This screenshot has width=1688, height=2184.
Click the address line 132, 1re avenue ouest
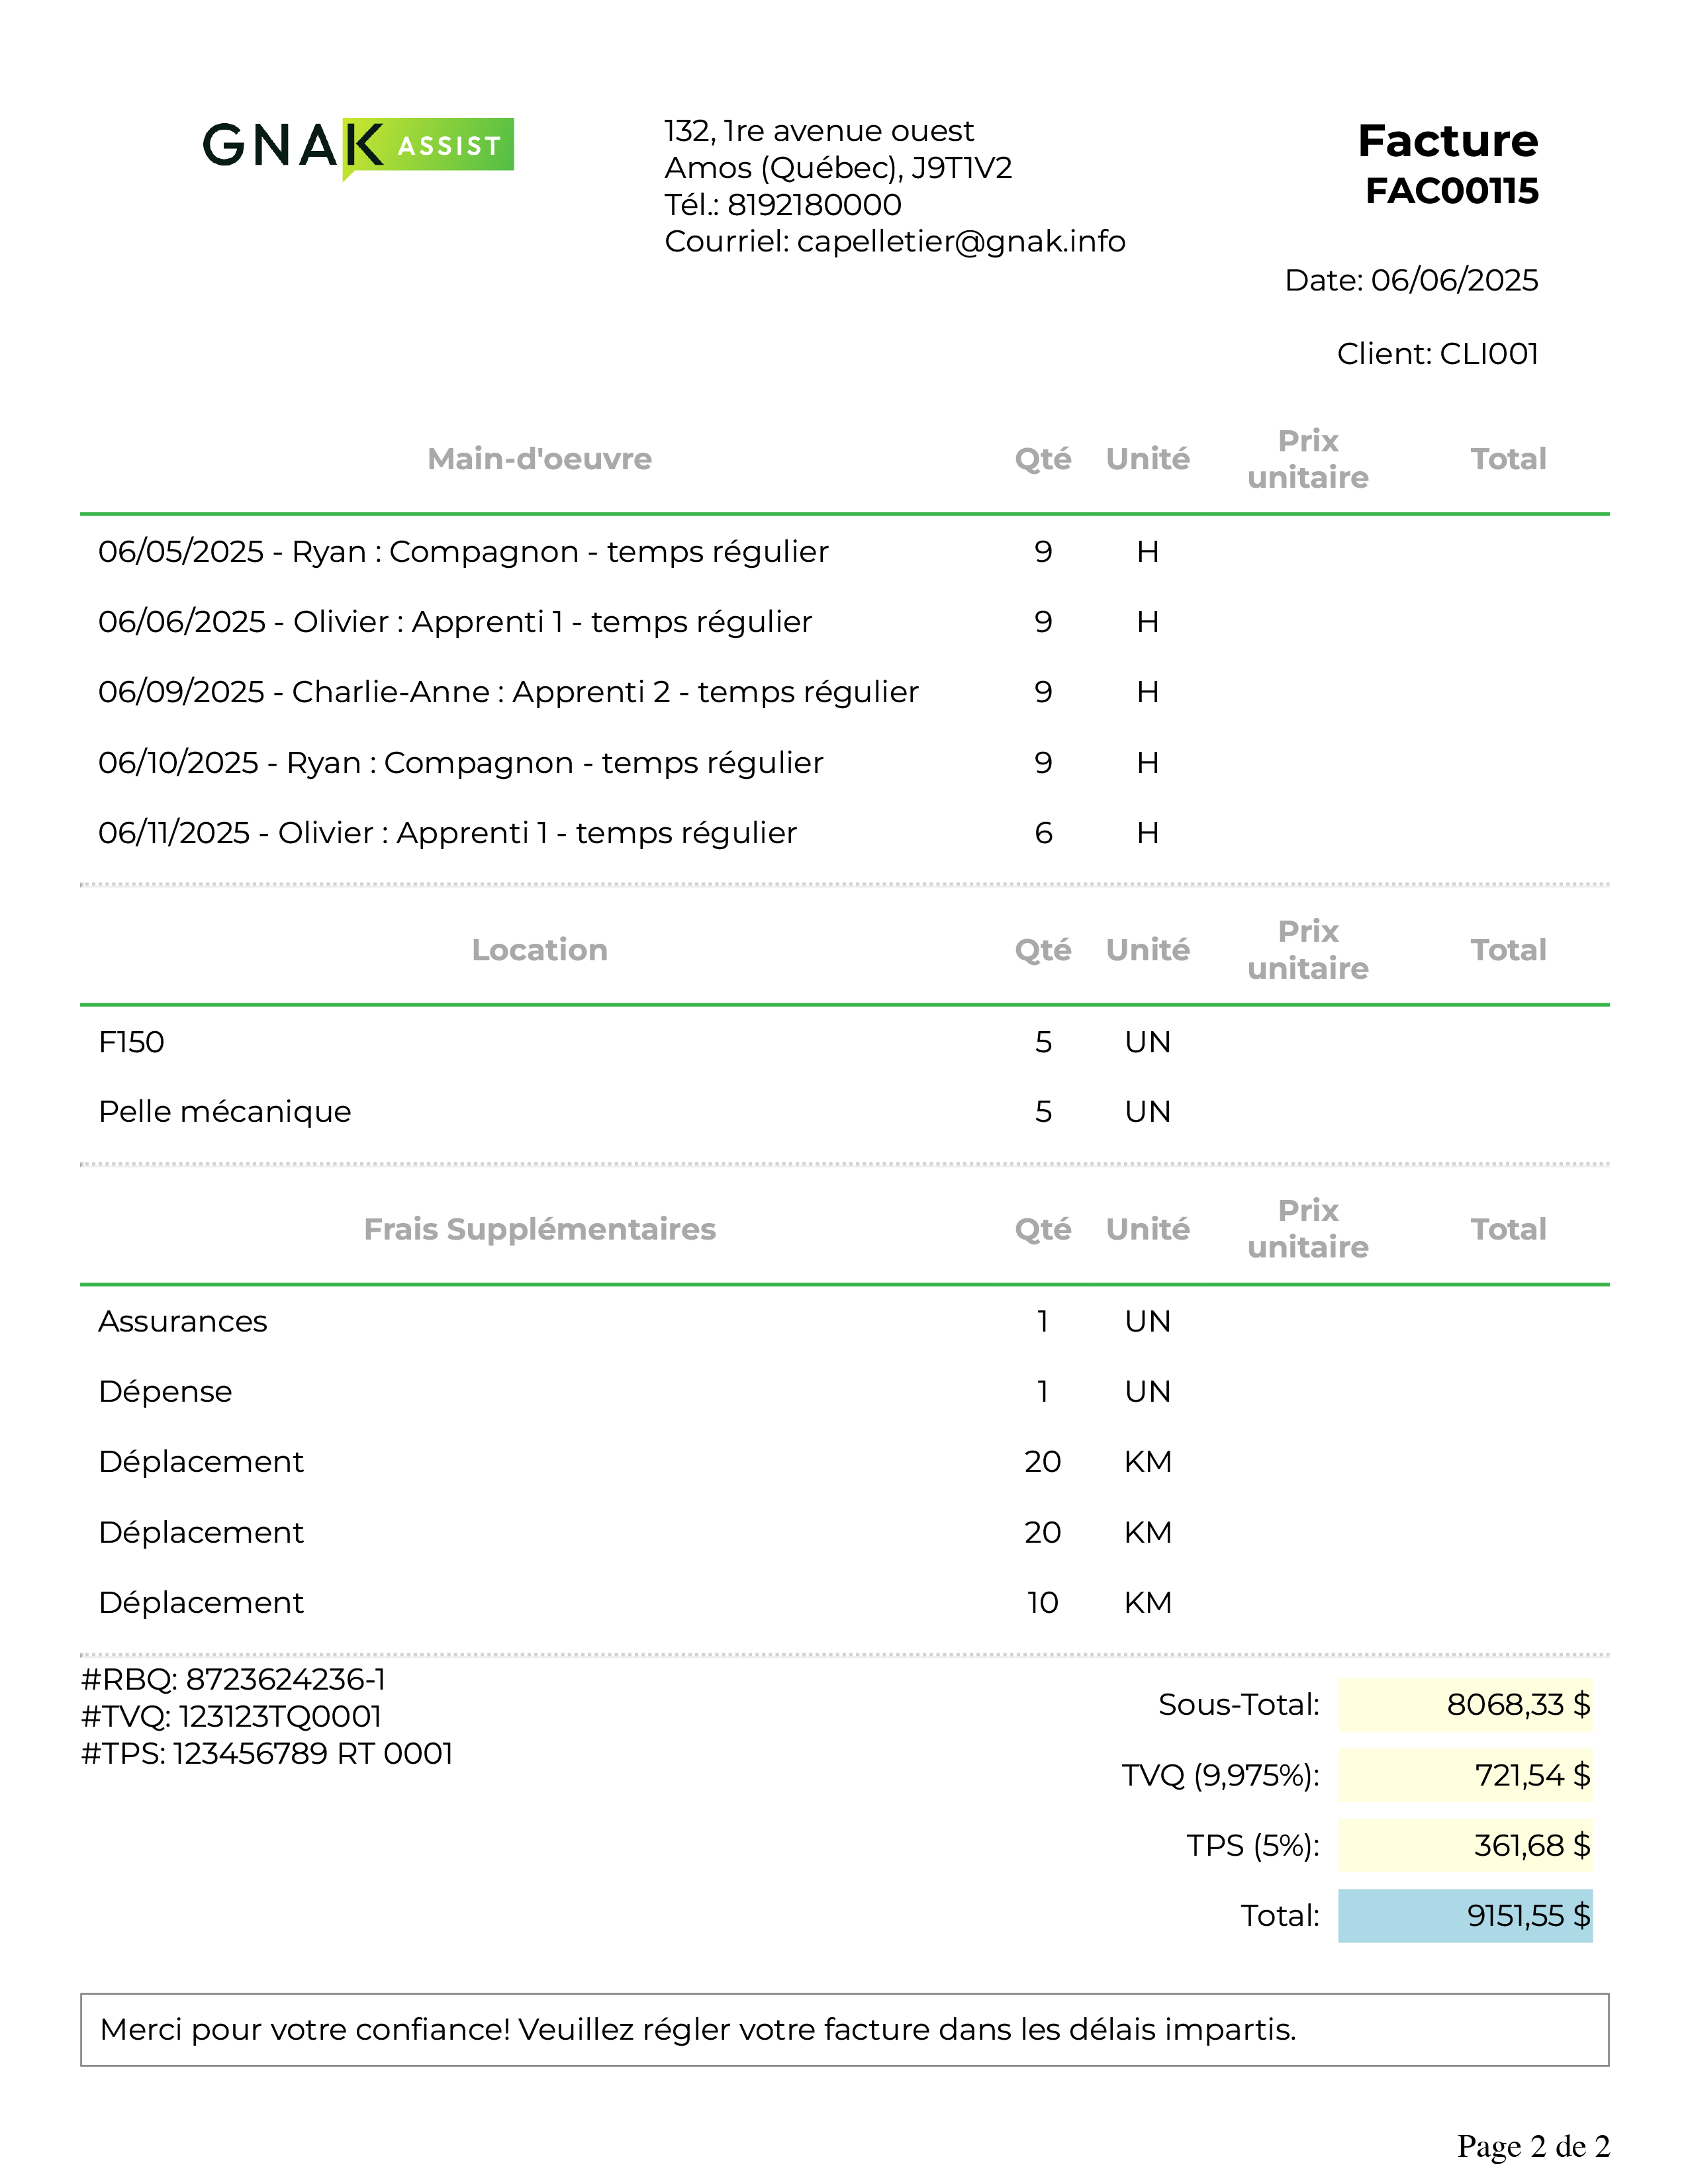tap(818, 131)
